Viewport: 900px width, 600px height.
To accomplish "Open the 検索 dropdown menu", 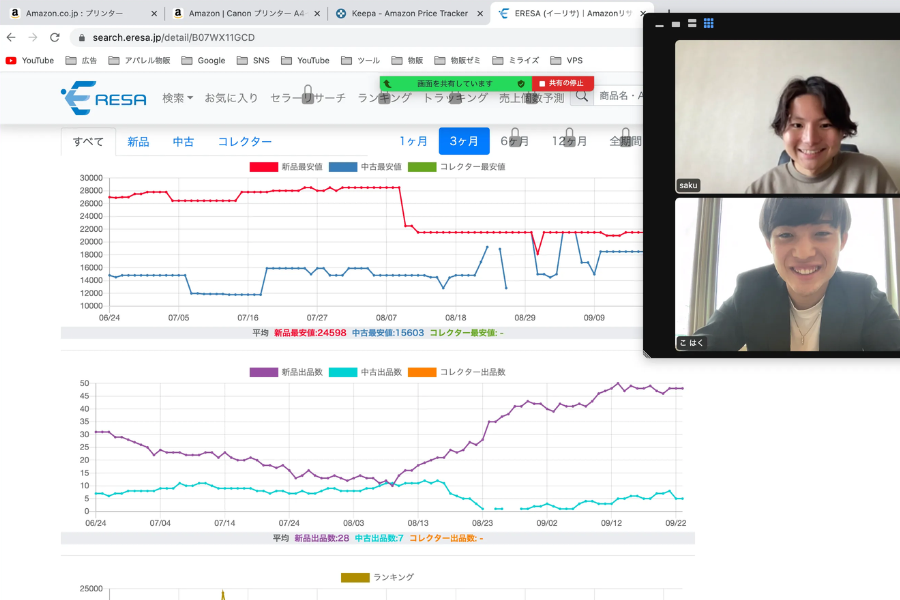I will coord(177,98).
